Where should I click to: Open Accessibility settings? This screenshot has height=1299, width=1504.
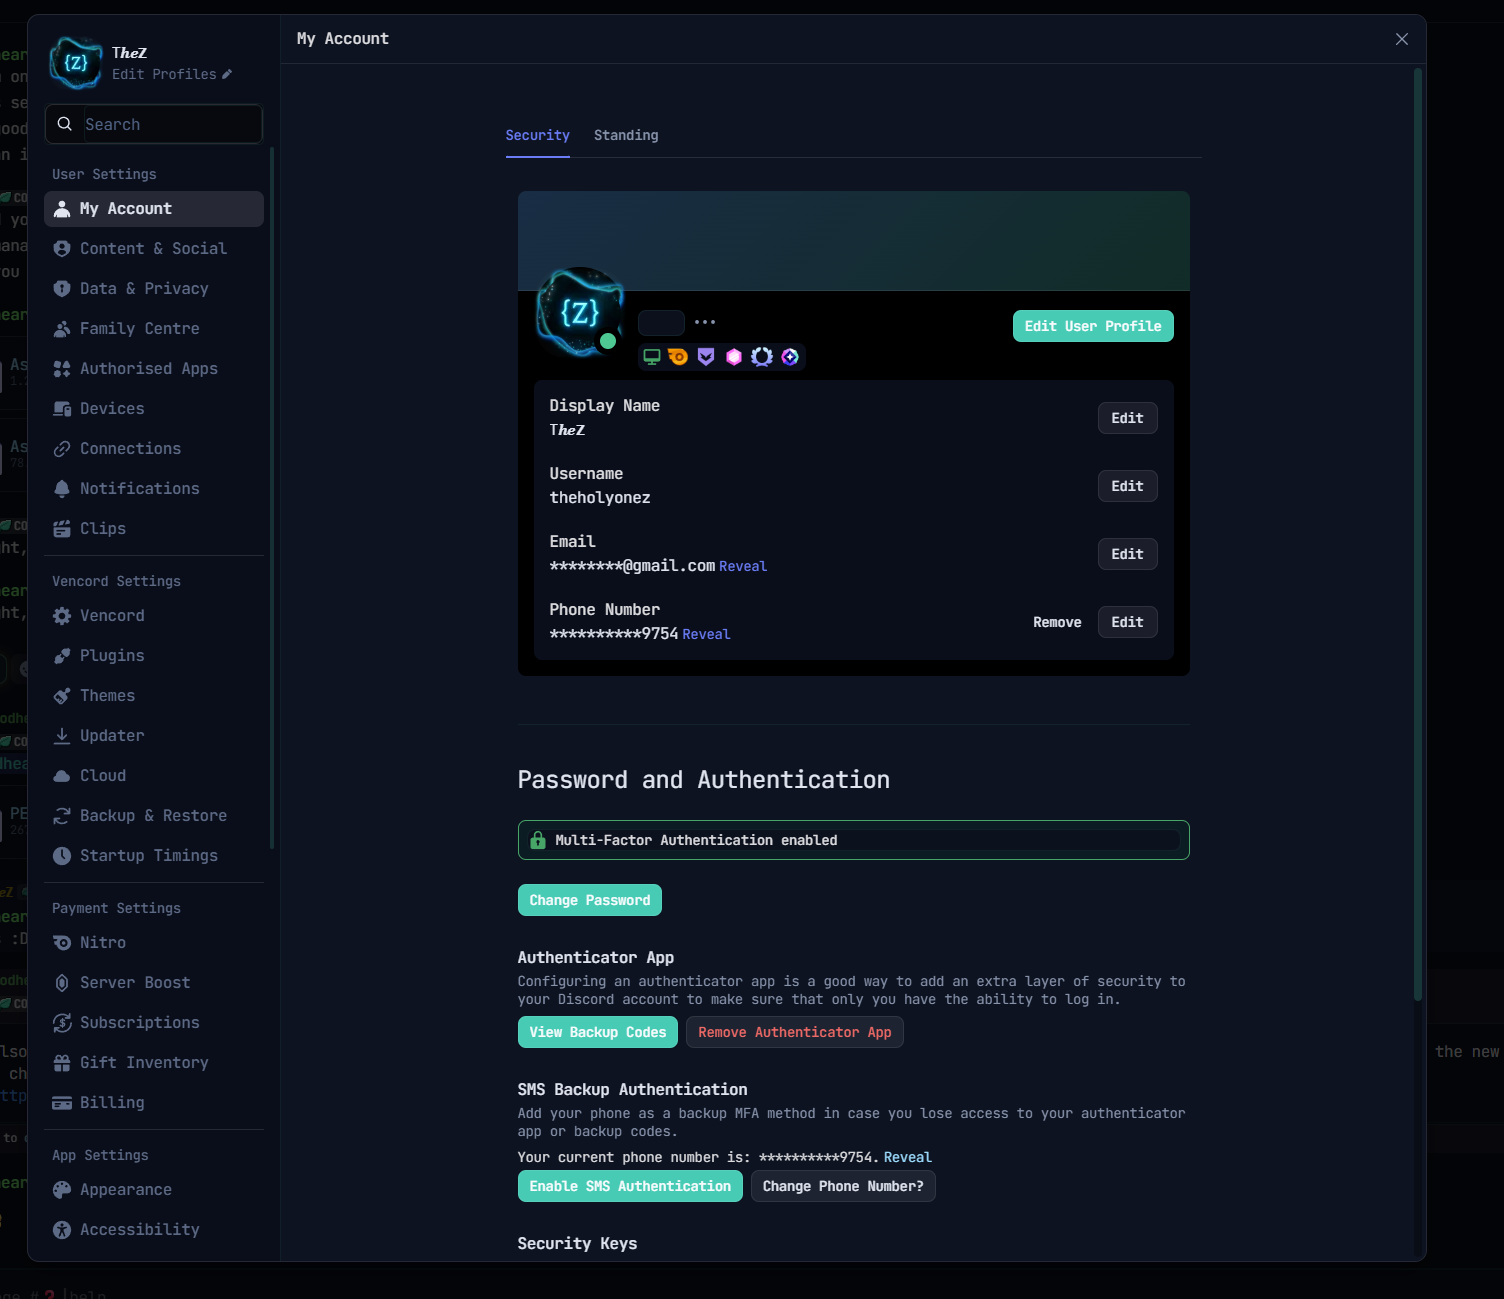click(x=154, y=1229)
